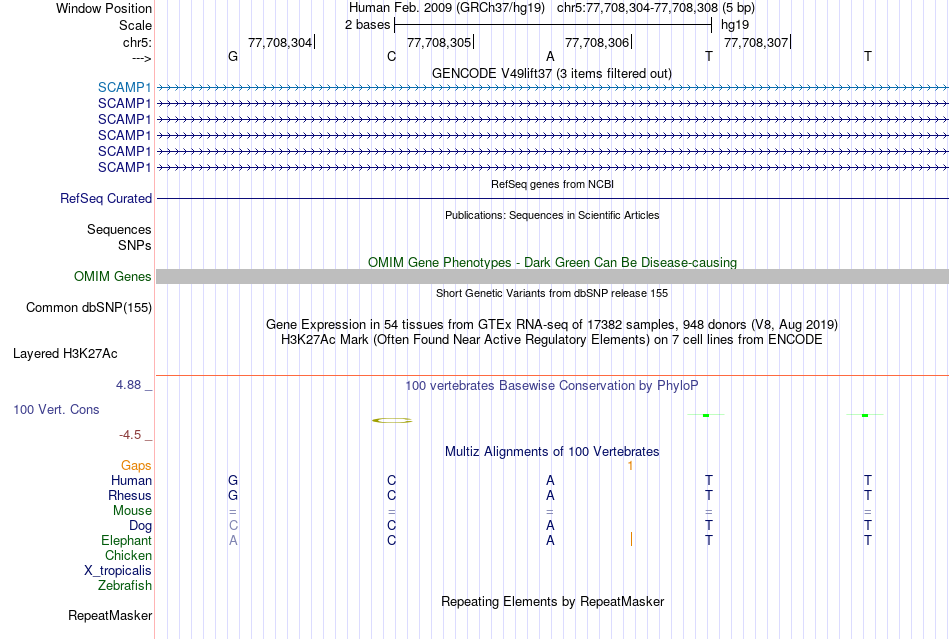Click the orange insertion bar in Elephant row
This screenshot has width=950, height=639.
click(631, 539)
